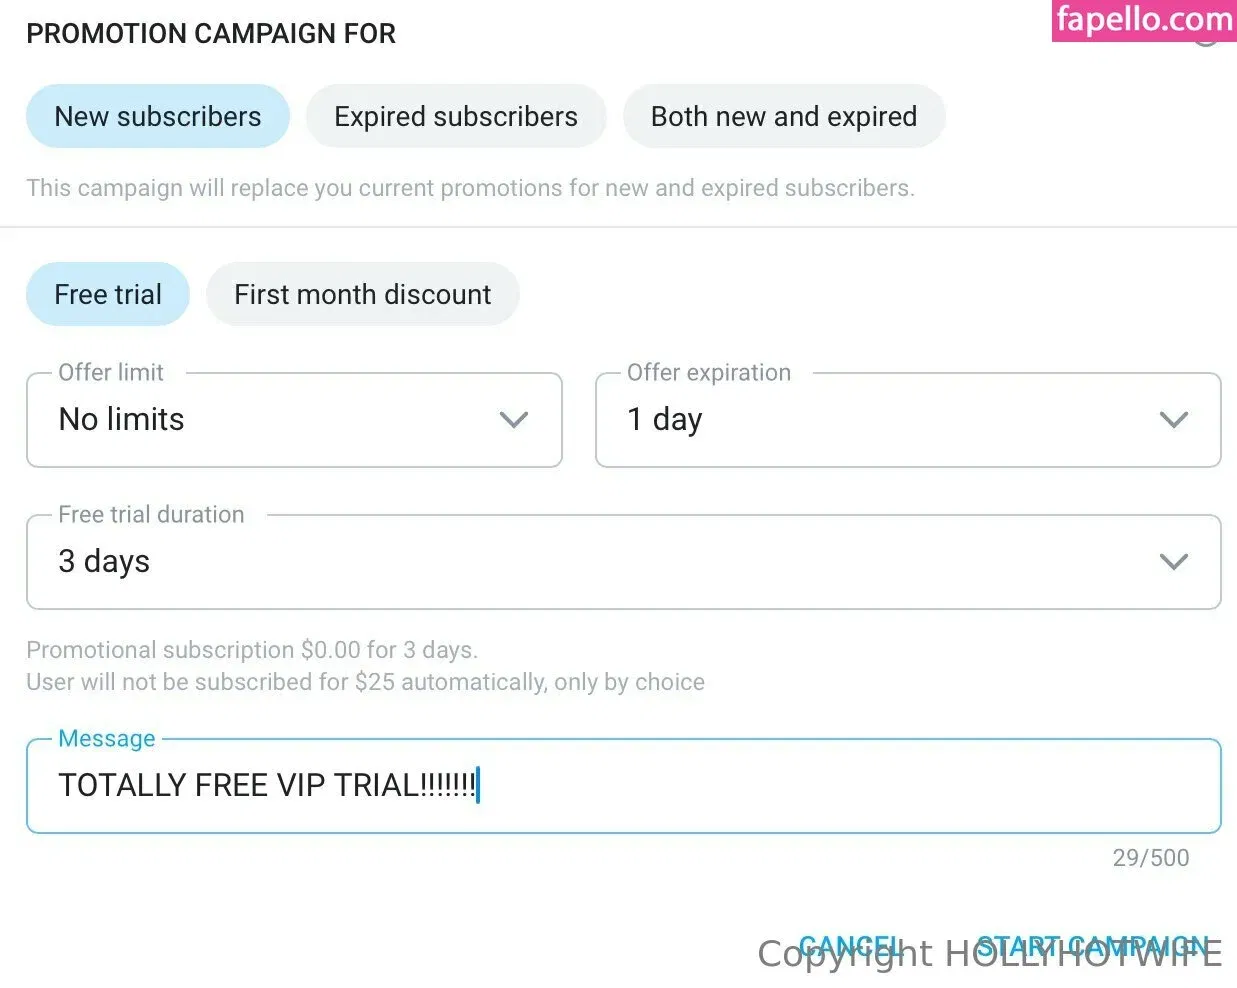The width and height of the screenshot is (1237, 988).
Task: Click the Promotion Campaign For heading
Action: coord(211,34)
